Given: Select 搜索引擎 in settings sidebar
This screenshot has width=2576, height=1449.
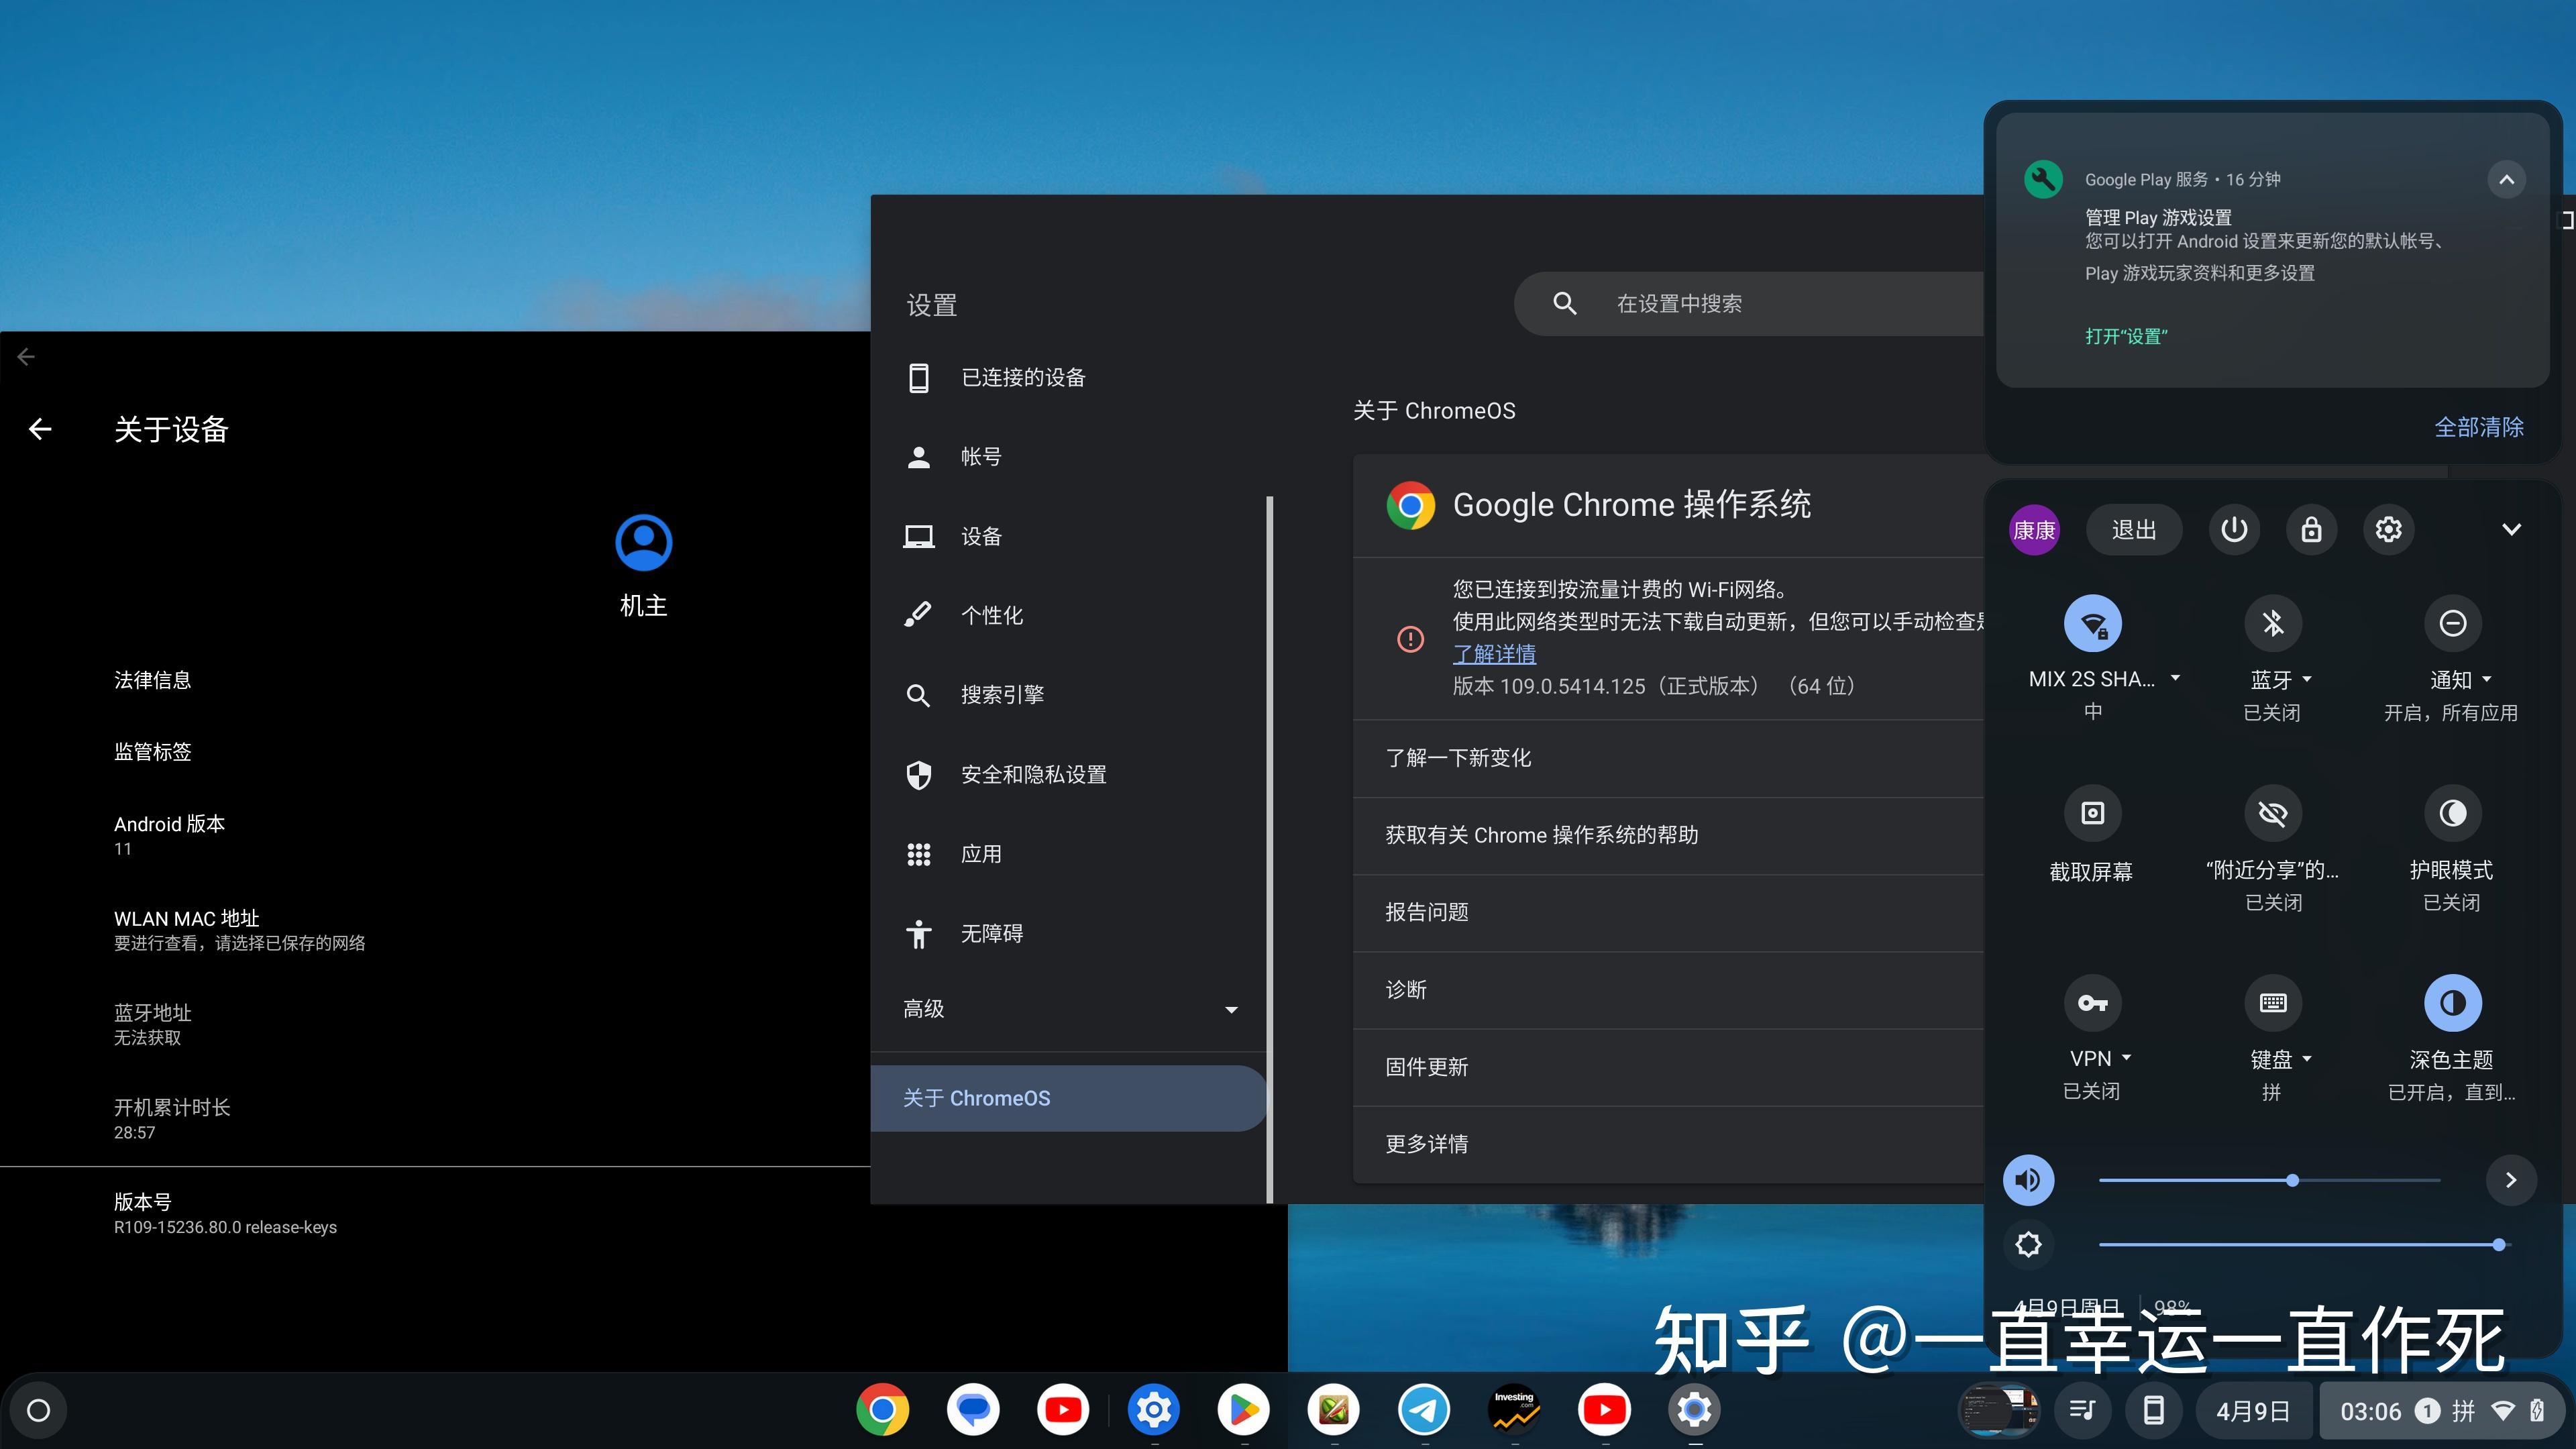Looking at the screenshot, I should [x=1069, y=695].
